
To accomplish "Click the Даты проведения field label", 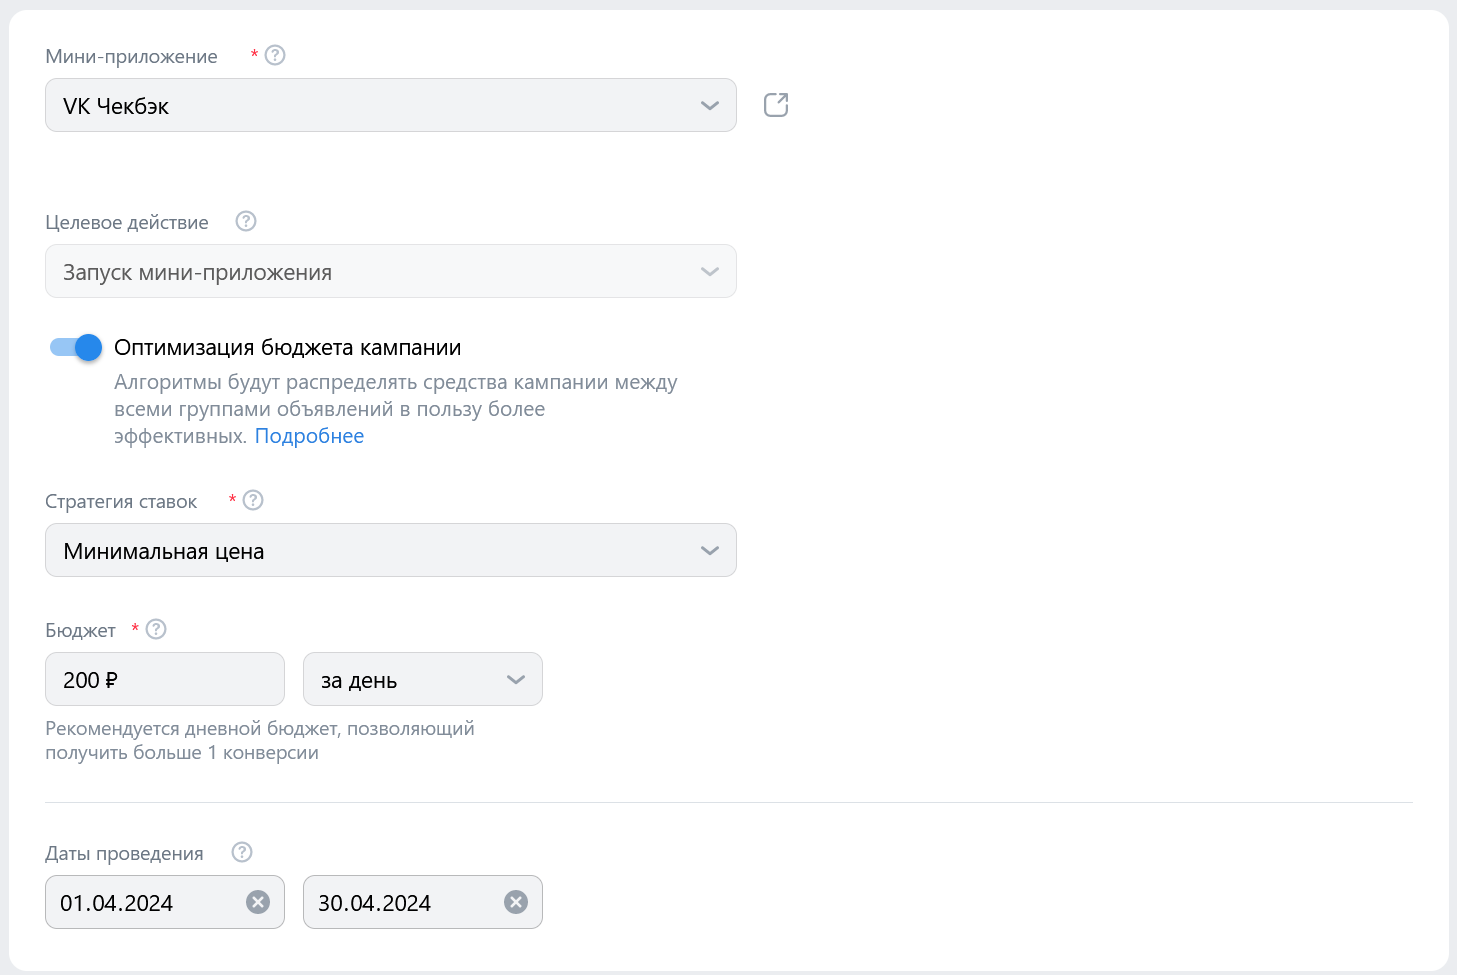I will point(124,853).
